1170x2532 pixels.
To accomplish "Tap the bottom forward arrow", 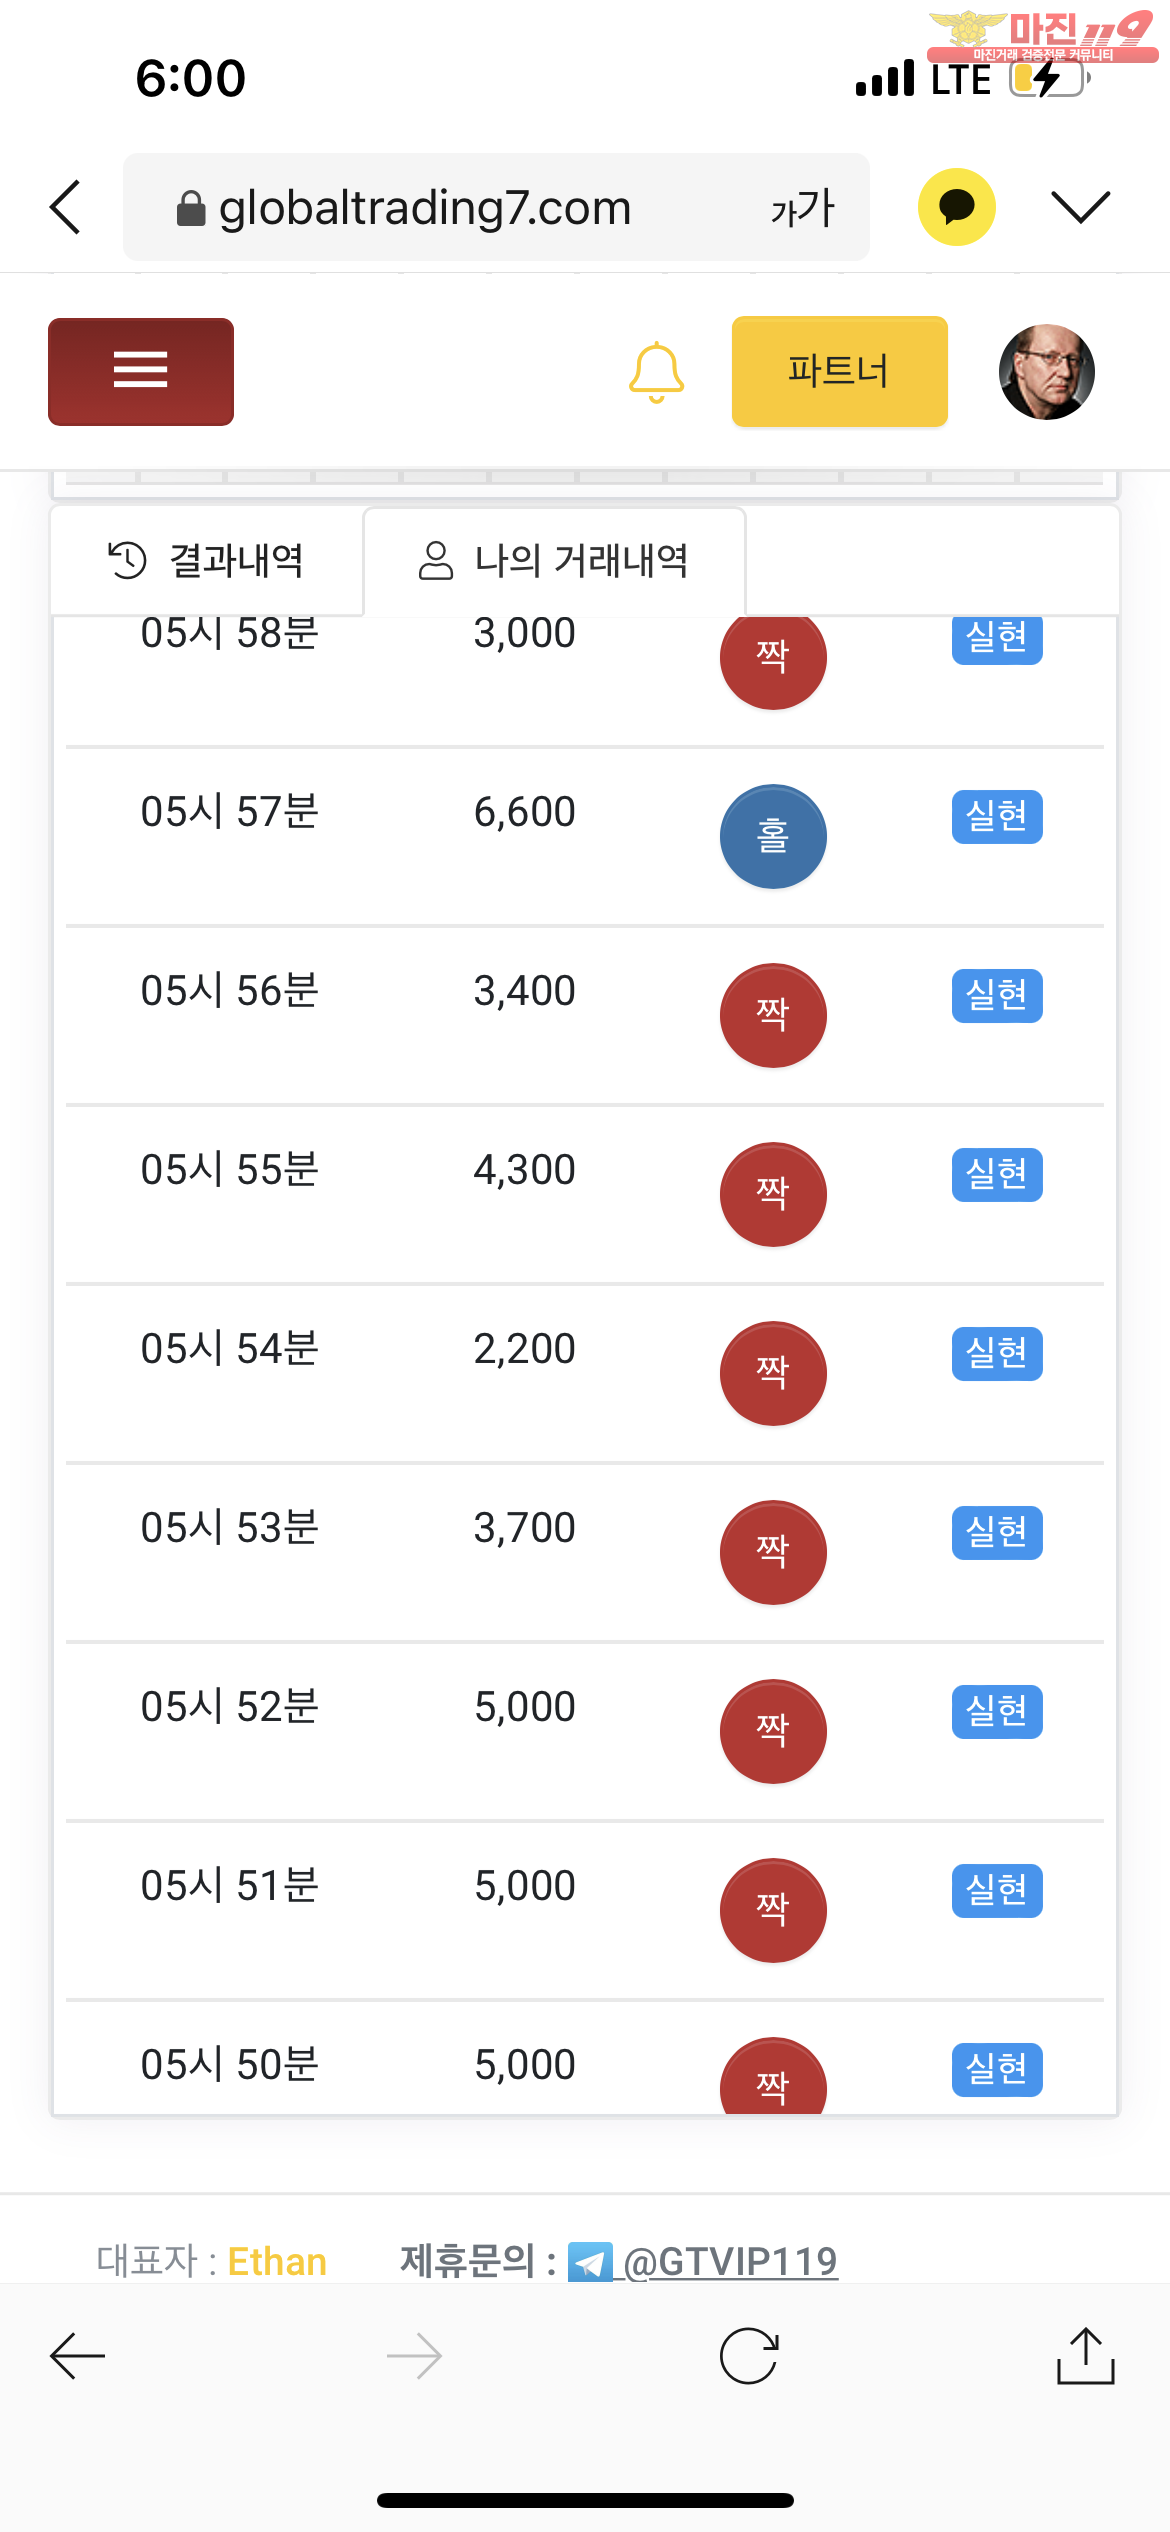I will [x=414, y=2356].
